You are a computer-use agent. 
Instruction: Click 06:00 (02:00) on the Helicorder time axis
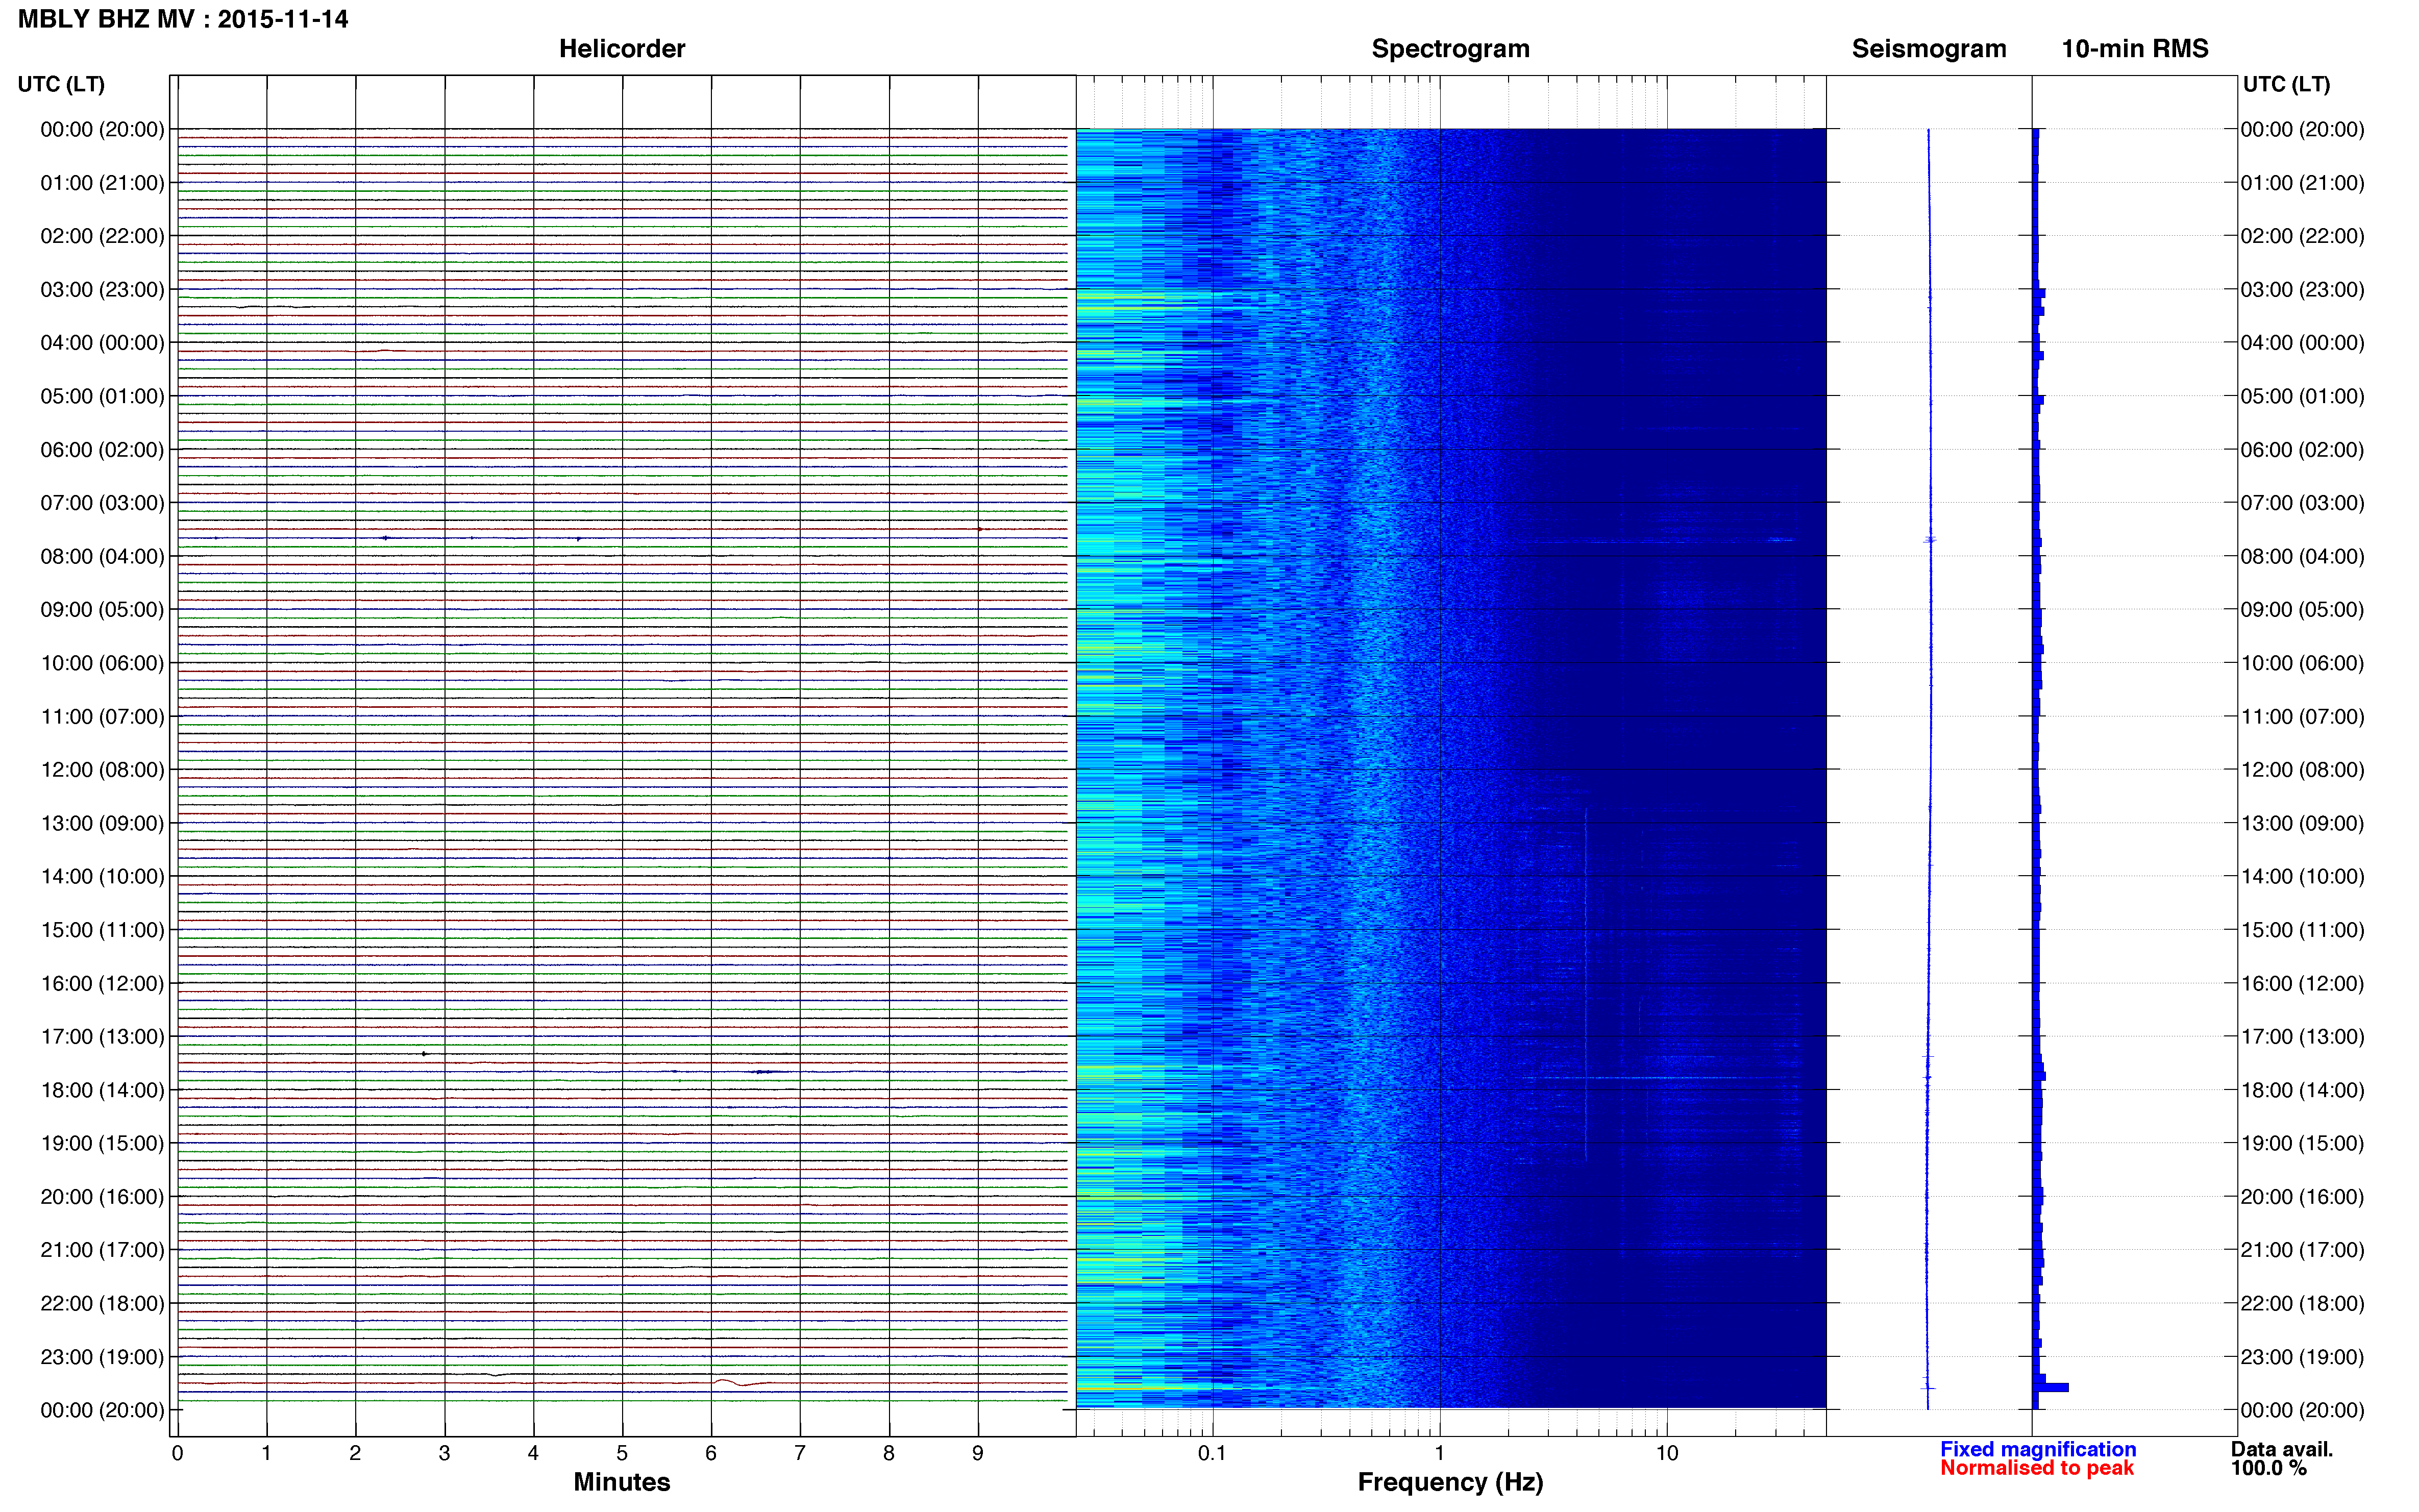point(102,450)
